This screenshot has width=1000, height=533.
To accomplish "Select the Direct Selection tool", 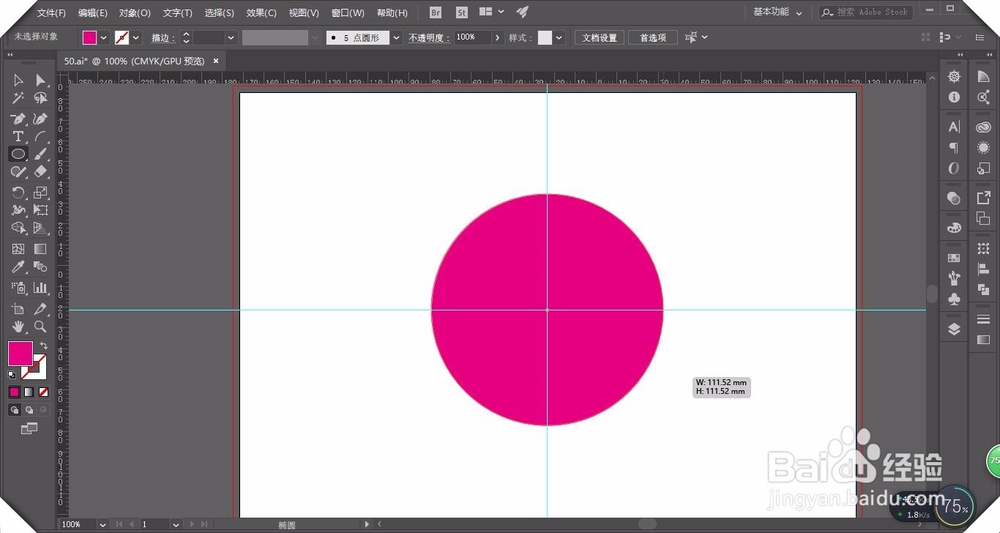I will (x=40, y=80).
